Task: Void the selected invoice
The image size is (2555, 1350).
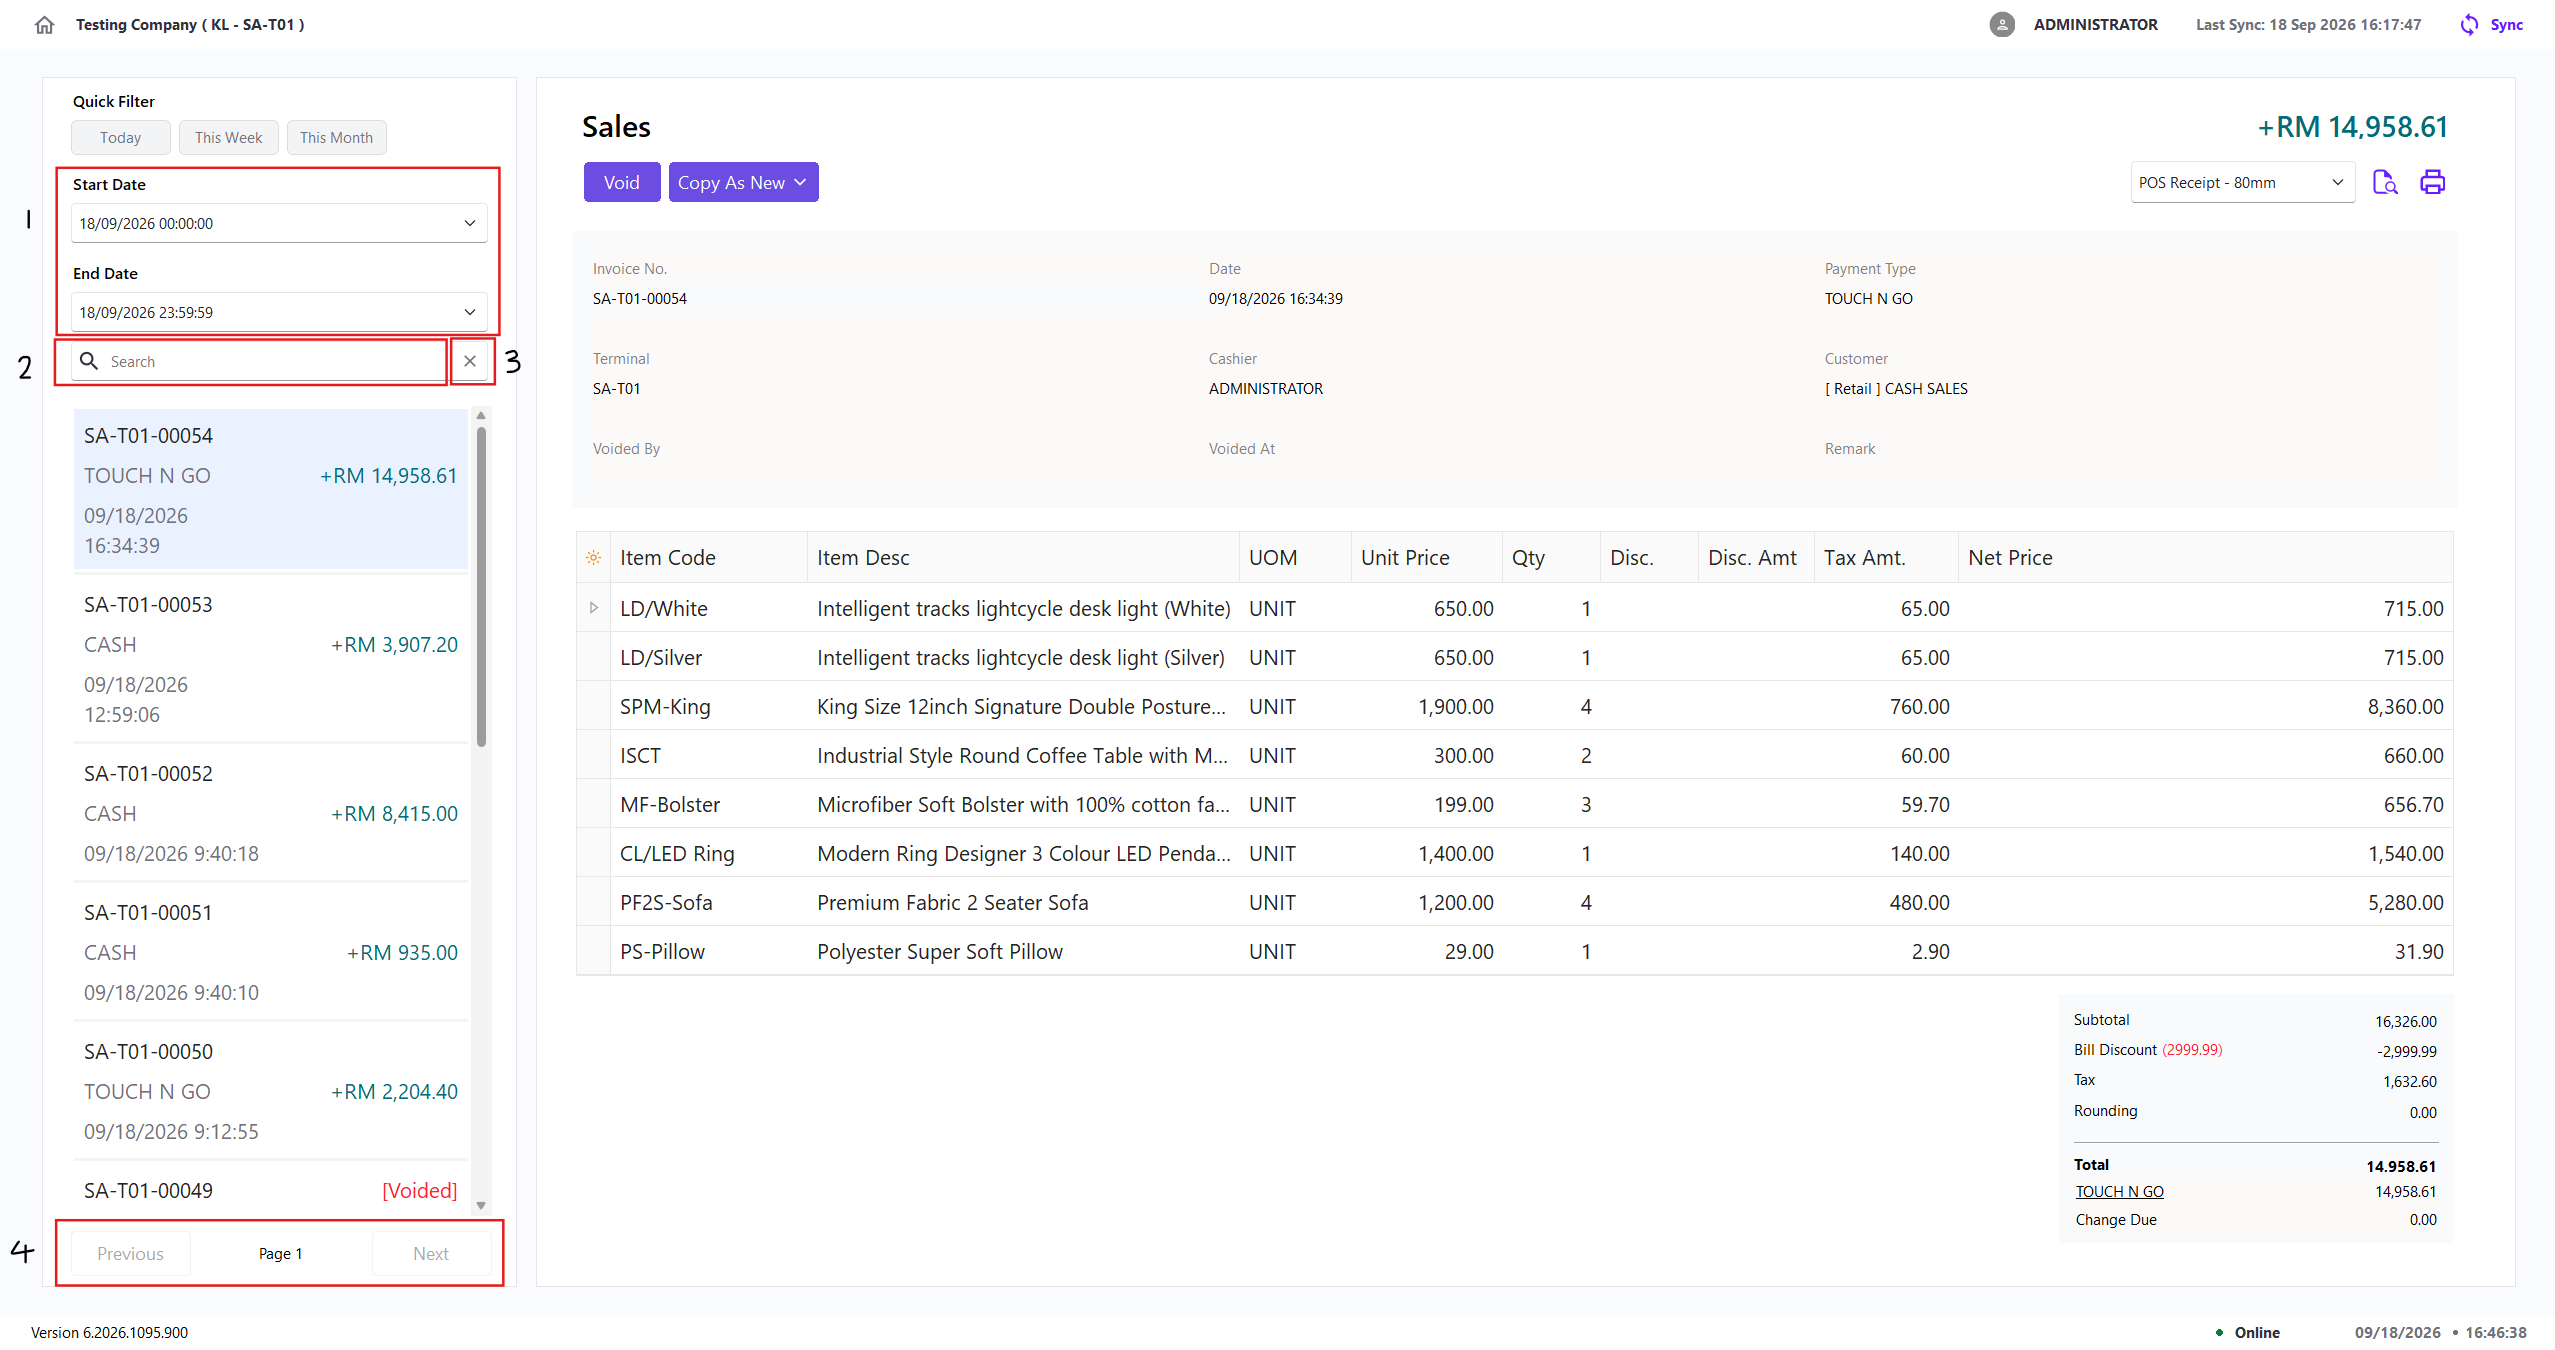Action: 621,182
